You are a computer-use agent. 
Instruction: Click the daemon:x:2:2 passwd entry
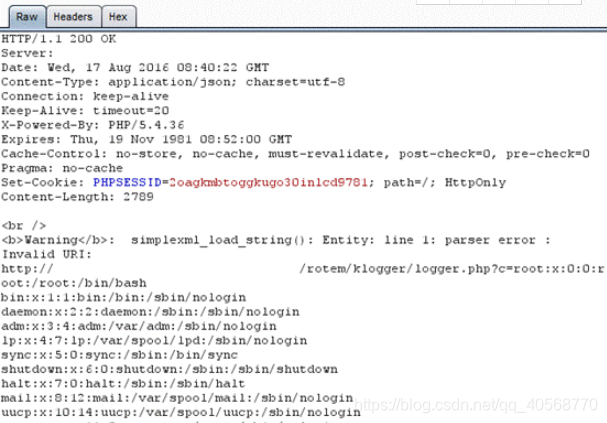[x=150, y=312]
